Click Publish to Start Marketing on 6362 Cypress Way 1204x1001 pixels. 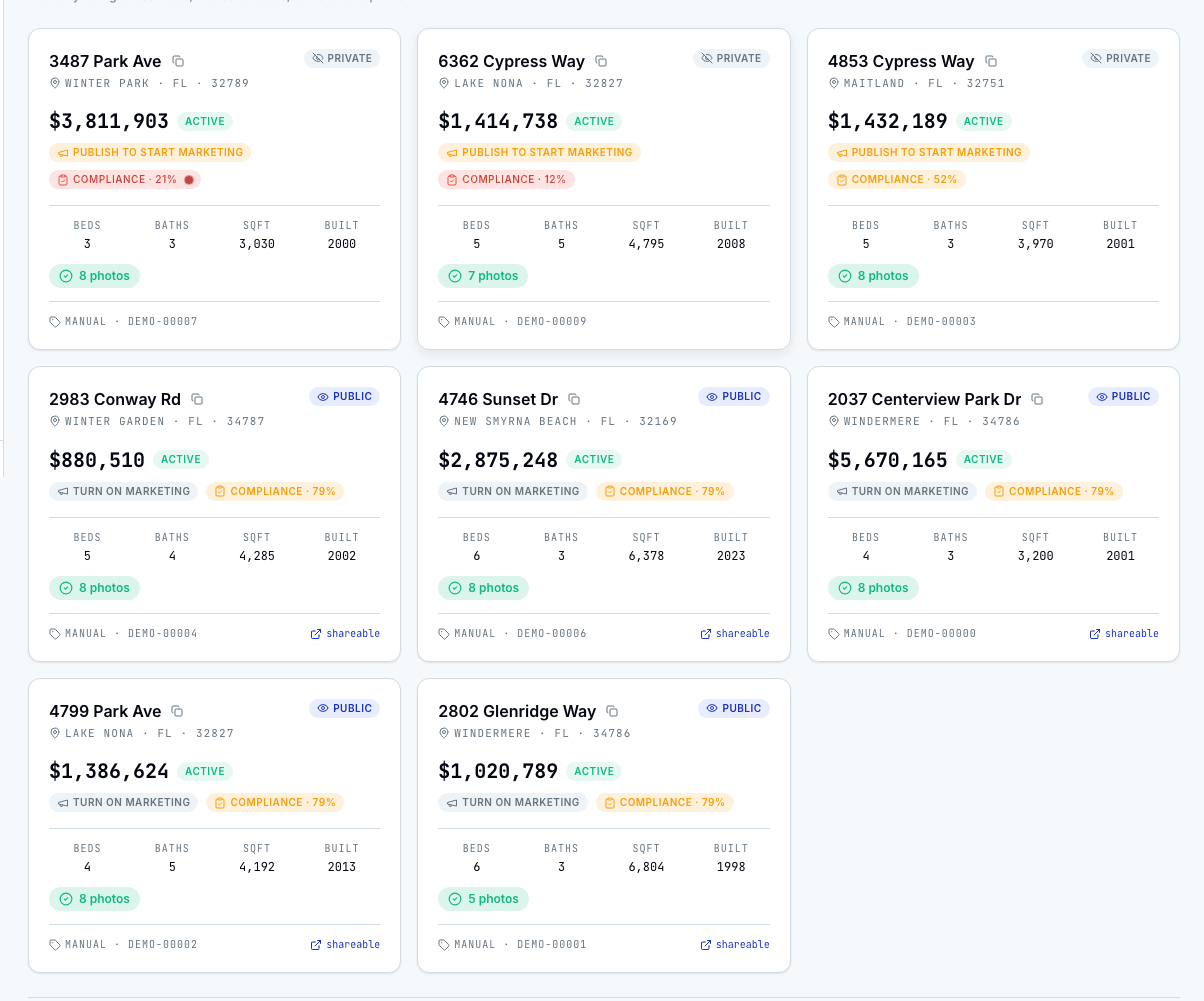tap(539, 152)
